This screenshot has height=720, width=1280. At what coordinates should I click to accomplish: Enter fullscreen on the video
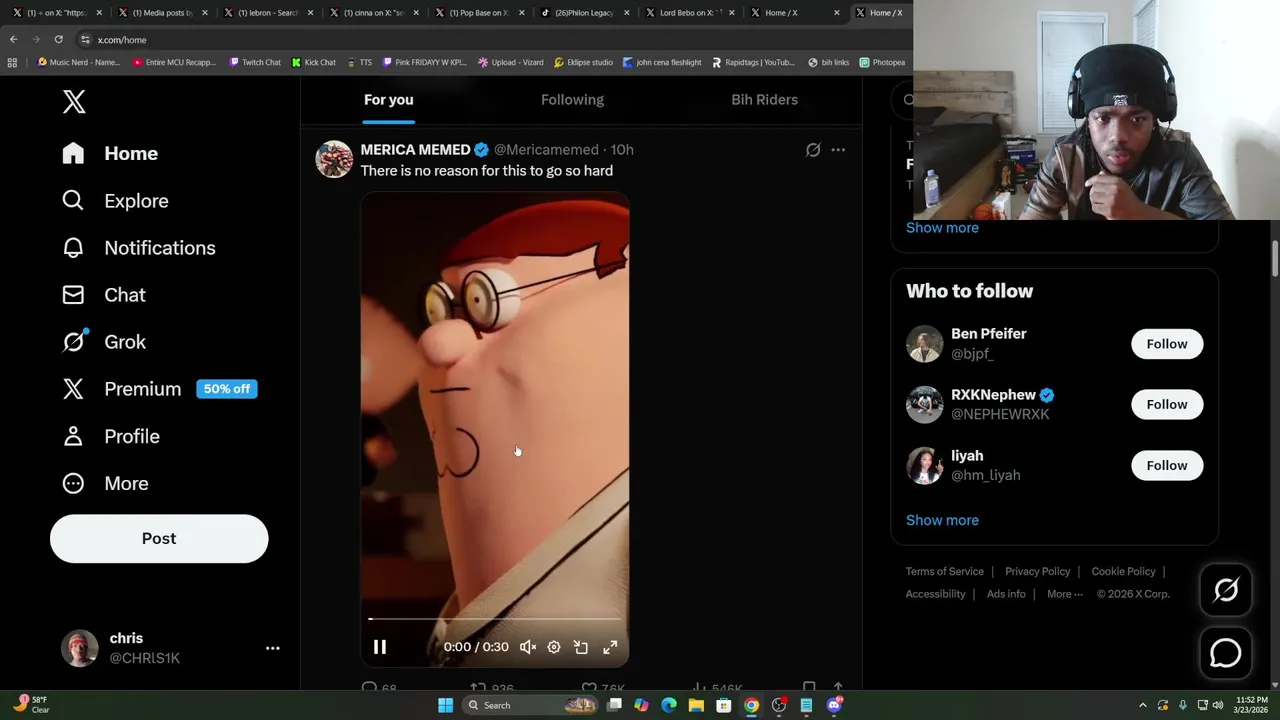[610, 647]
